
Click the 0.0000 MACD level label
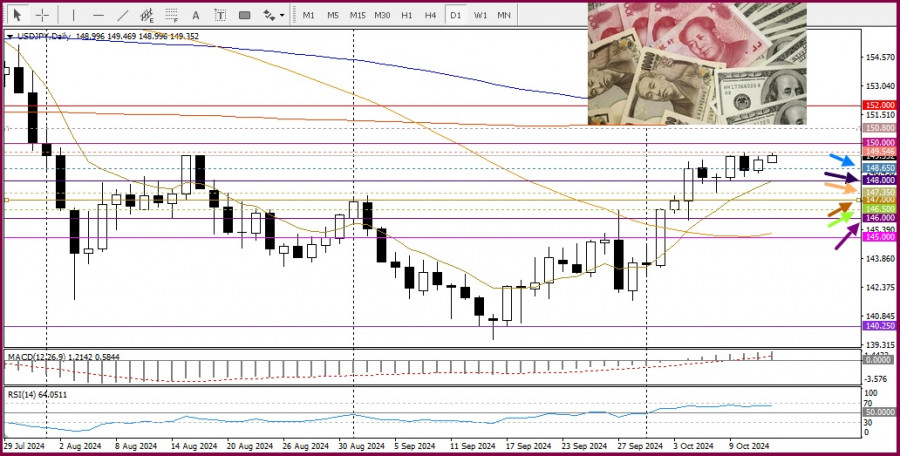(x=879, y=359)
